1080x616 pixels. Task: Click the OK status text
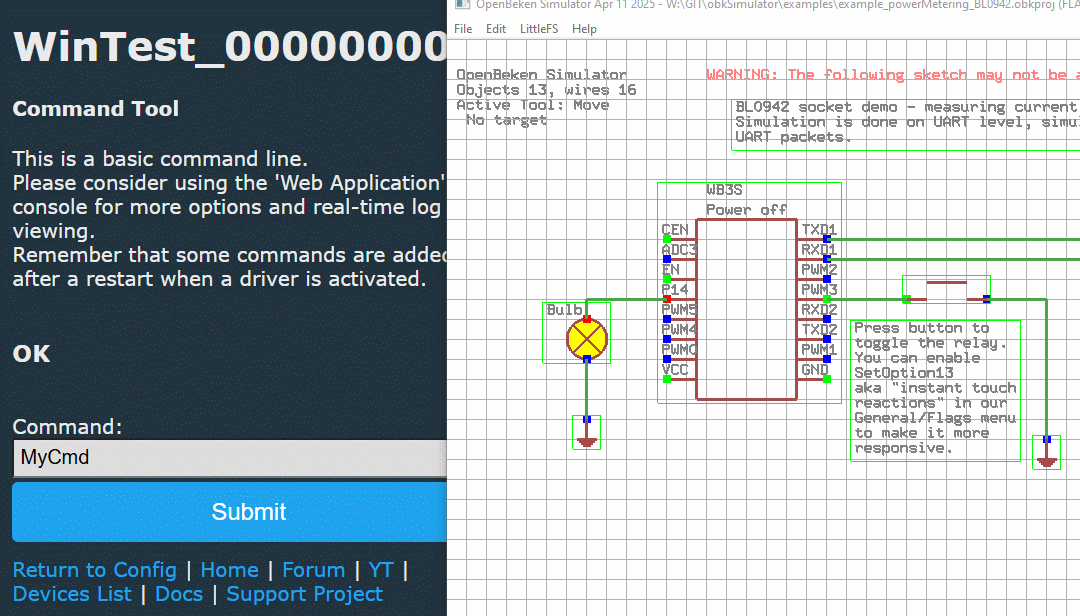click(x=32, y=353)
